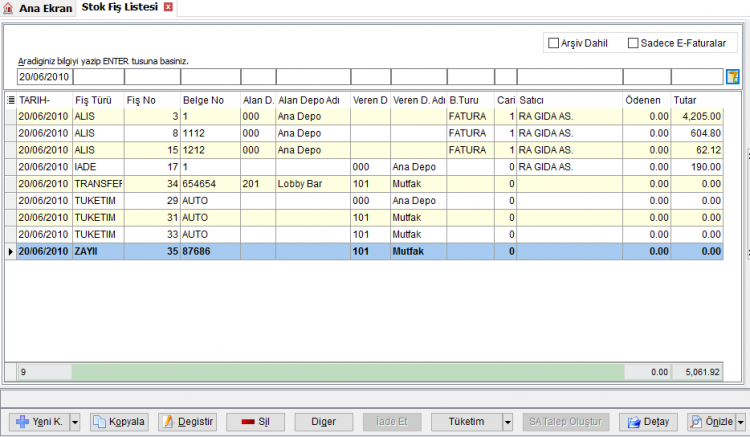Click the B.Turu column header

471,100
